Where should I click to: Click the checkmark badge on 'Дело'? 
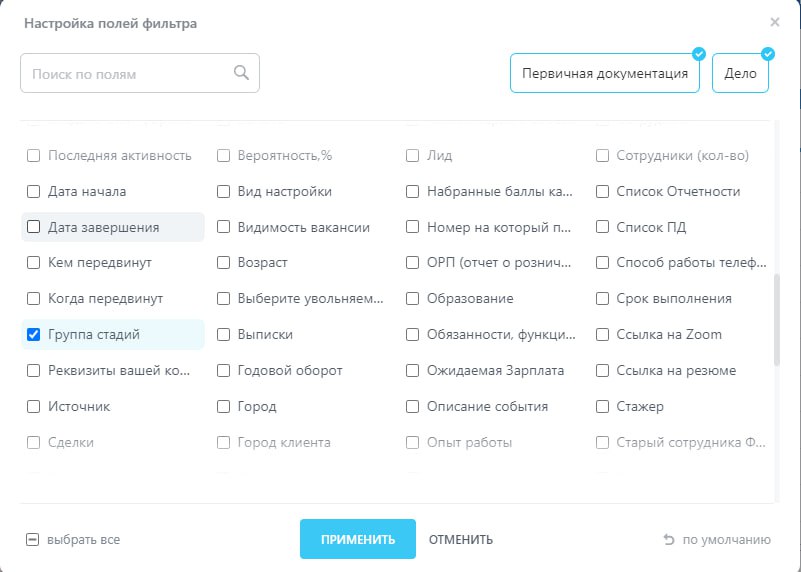[768, 54]
